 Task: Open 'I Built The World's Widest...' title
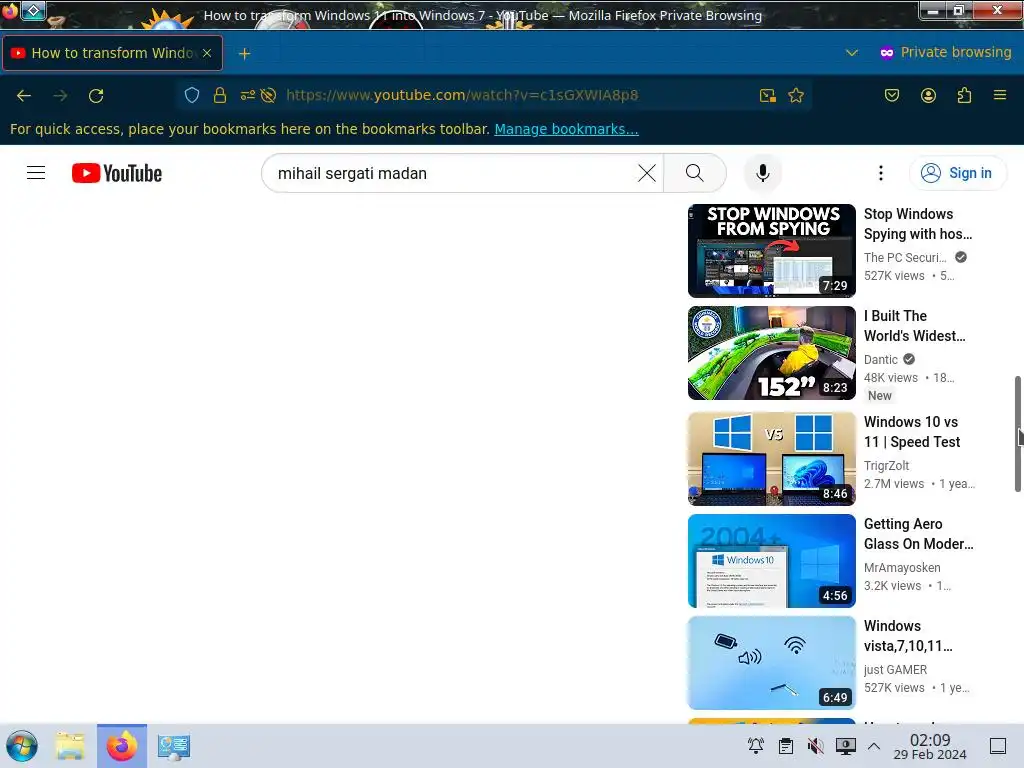pos(914,326)
